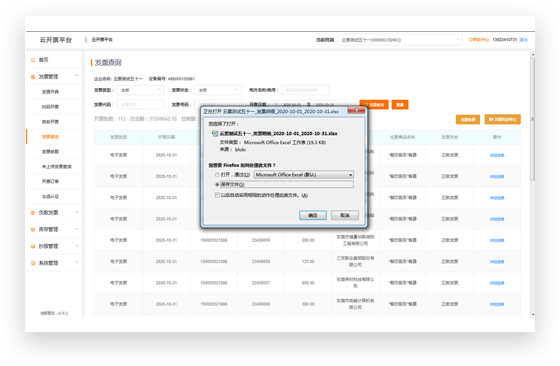Click the vertical scrollbar thumb
This screenshot has height=366, width=560.
click(532, 120)
